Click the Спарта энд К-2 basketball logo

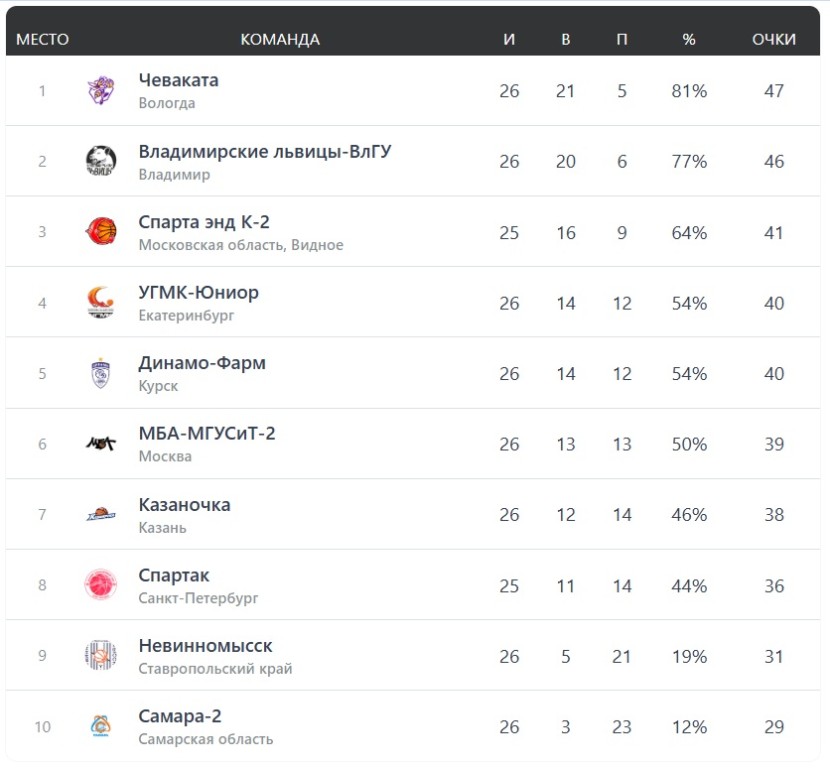(x=100, y=232)
